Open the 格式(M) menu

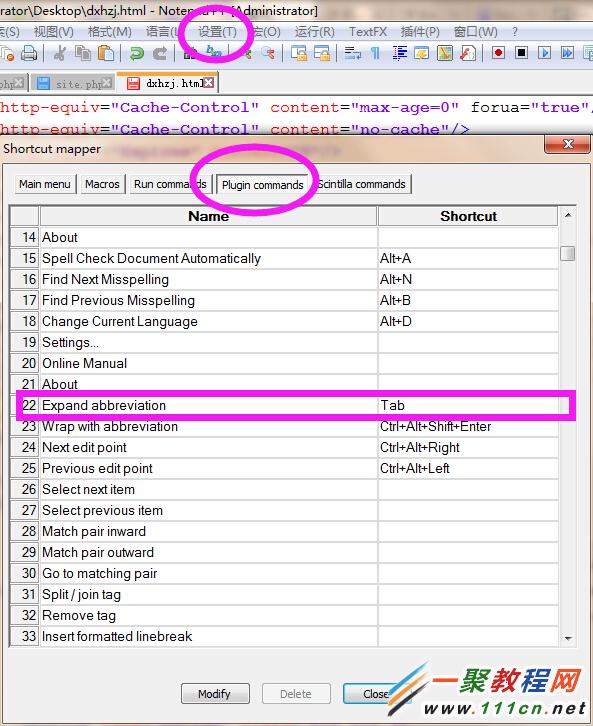(x=110, y=32)
